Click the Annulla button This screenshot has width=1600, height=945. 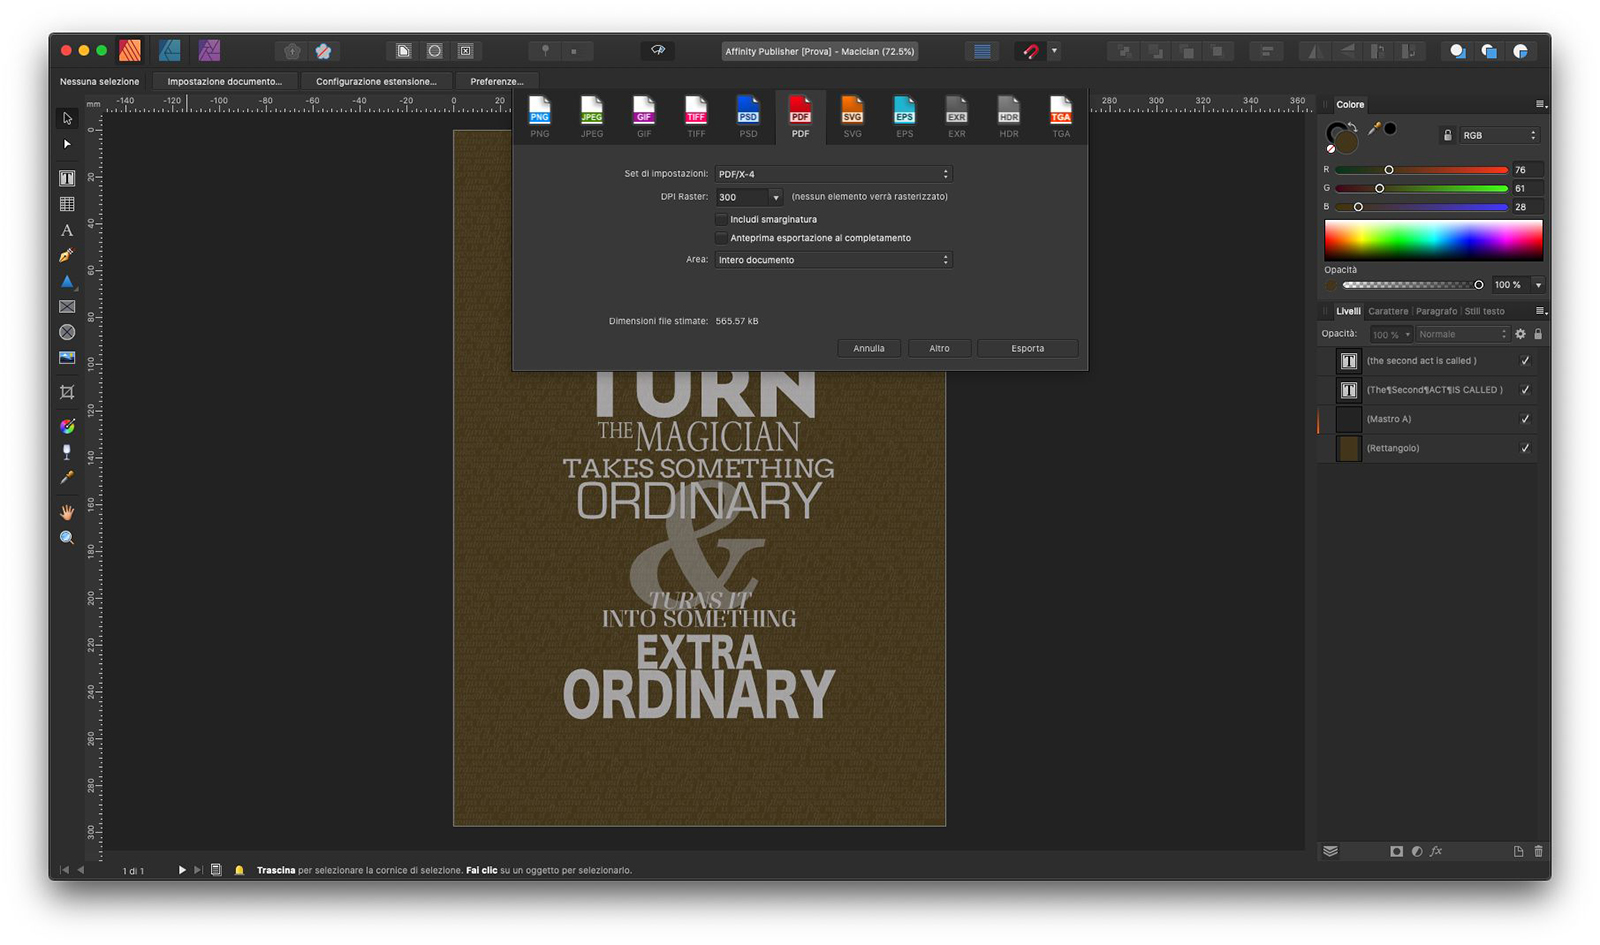[868, 348]
